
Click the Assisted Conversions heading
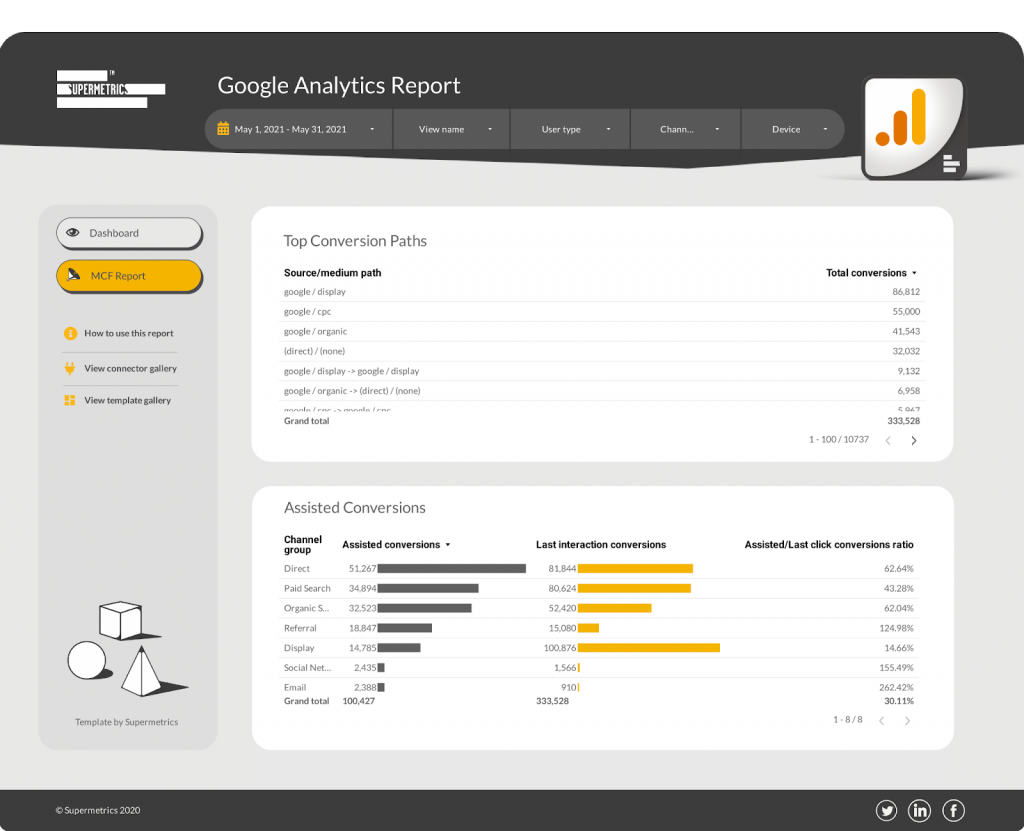pos(355,508)
